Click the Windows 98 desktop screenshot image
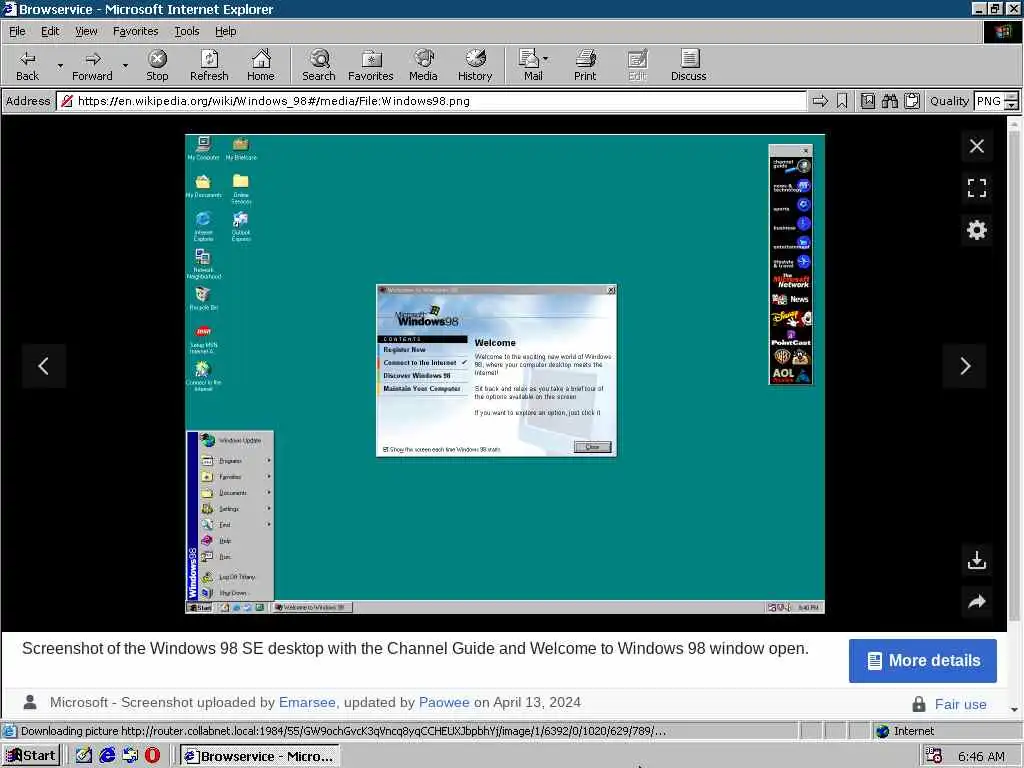 pyautogui.click(x=505, y=374)
